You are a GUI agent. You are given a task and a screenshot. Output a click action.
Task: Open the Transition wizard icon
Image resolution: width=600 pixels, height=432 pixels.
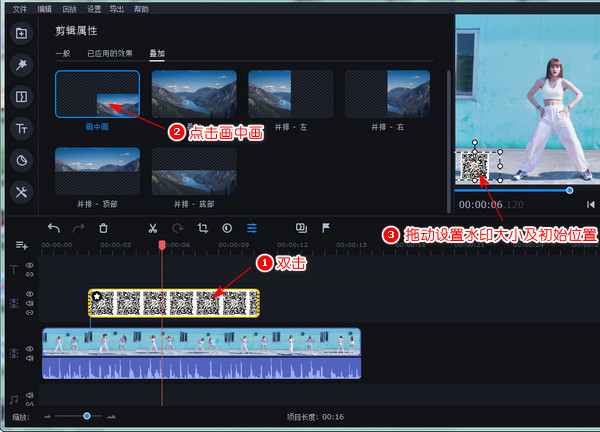(302, 228)
